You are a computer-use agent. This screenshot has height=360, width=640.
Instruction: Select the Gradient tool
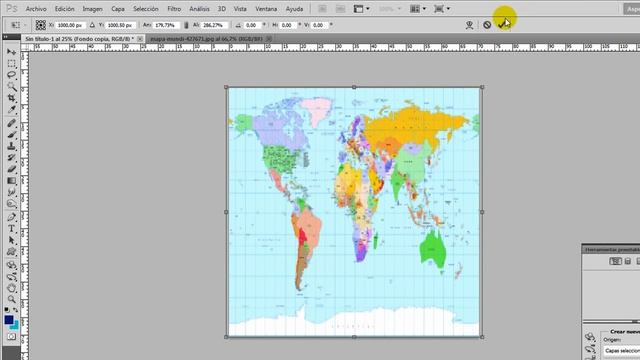pos(11,180)
